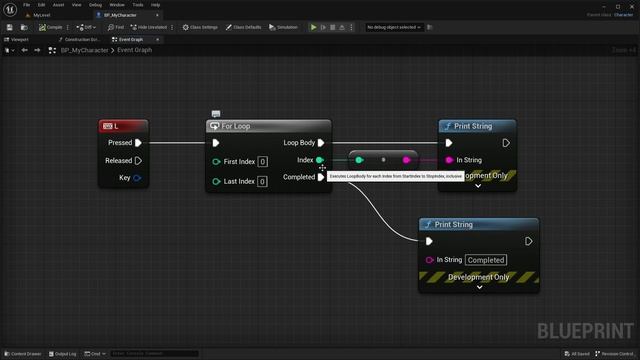Open Class Defaults

coord(243,27)
